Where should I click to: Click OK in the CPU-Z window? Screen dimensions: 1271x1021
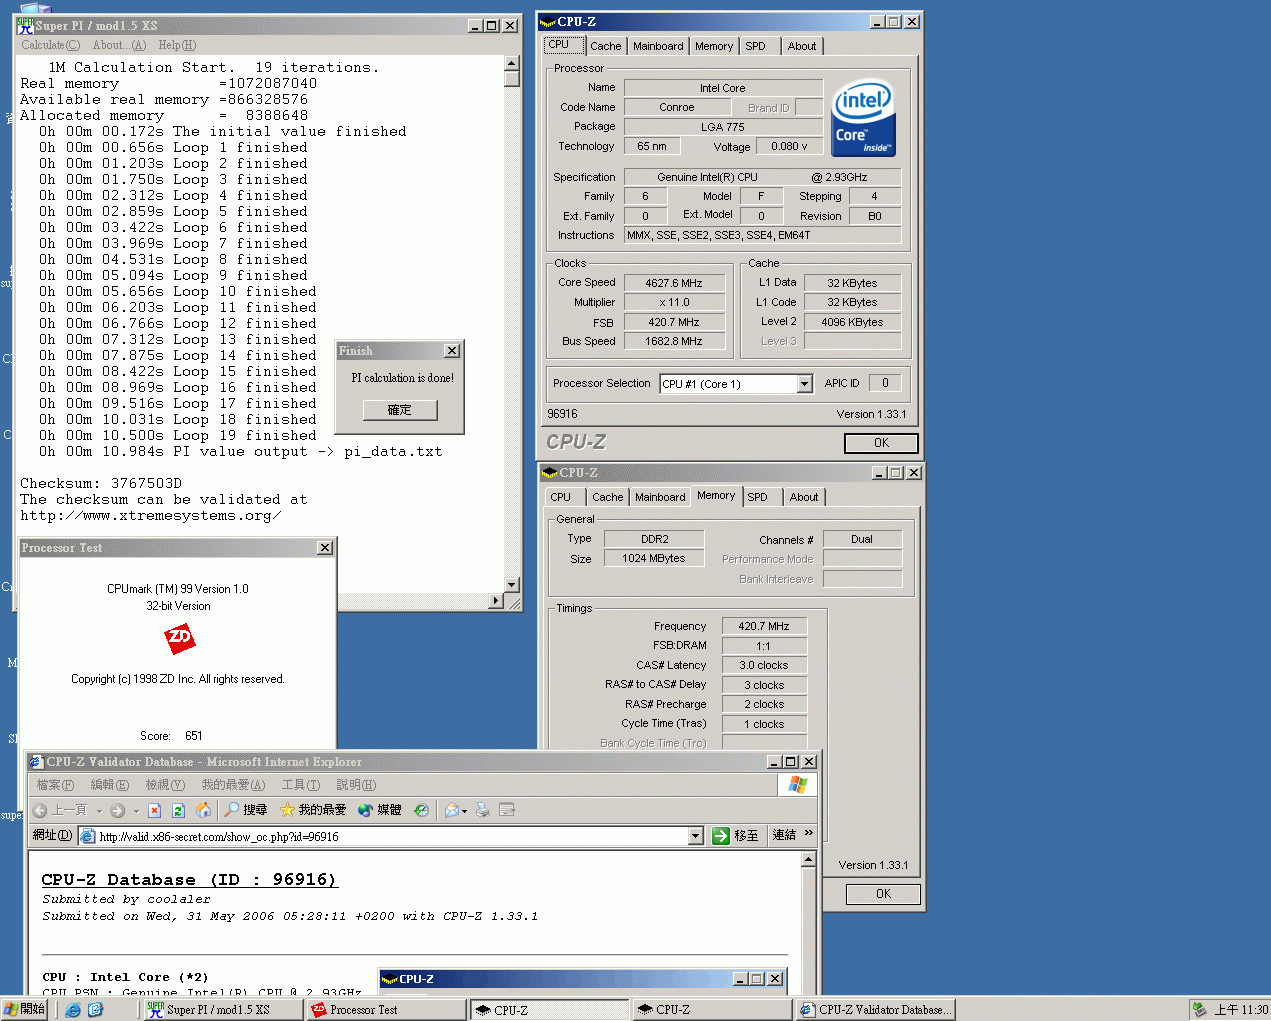(881, 443)
